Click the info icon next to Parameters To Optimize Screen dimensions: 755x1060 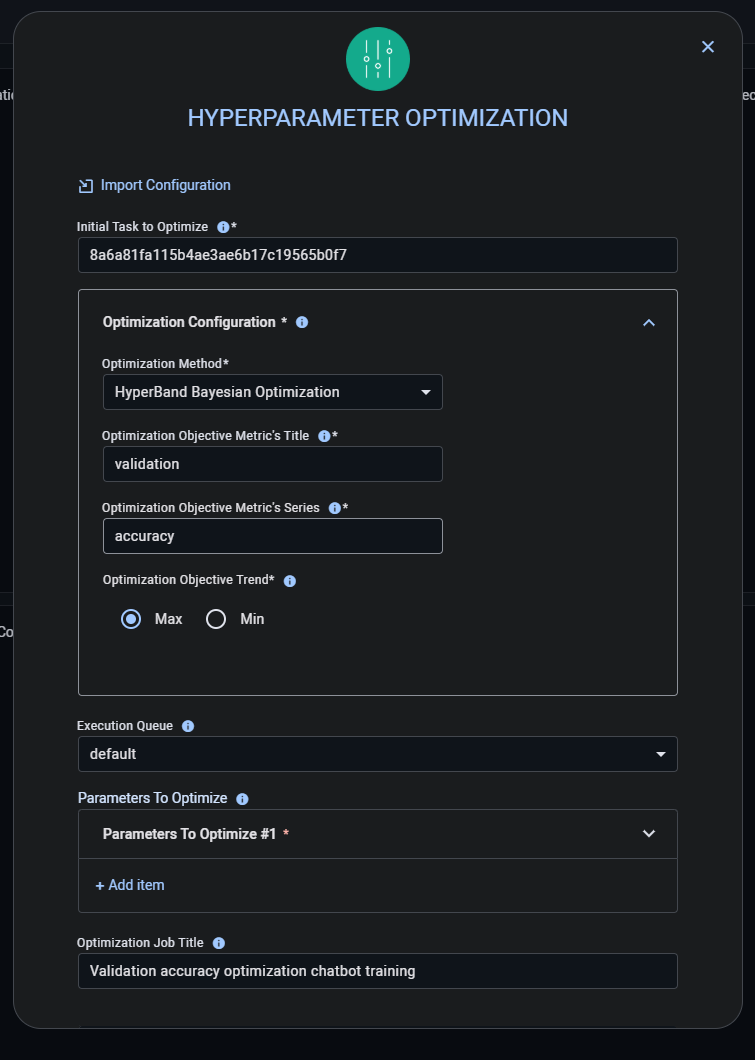(x=241, y=798)
